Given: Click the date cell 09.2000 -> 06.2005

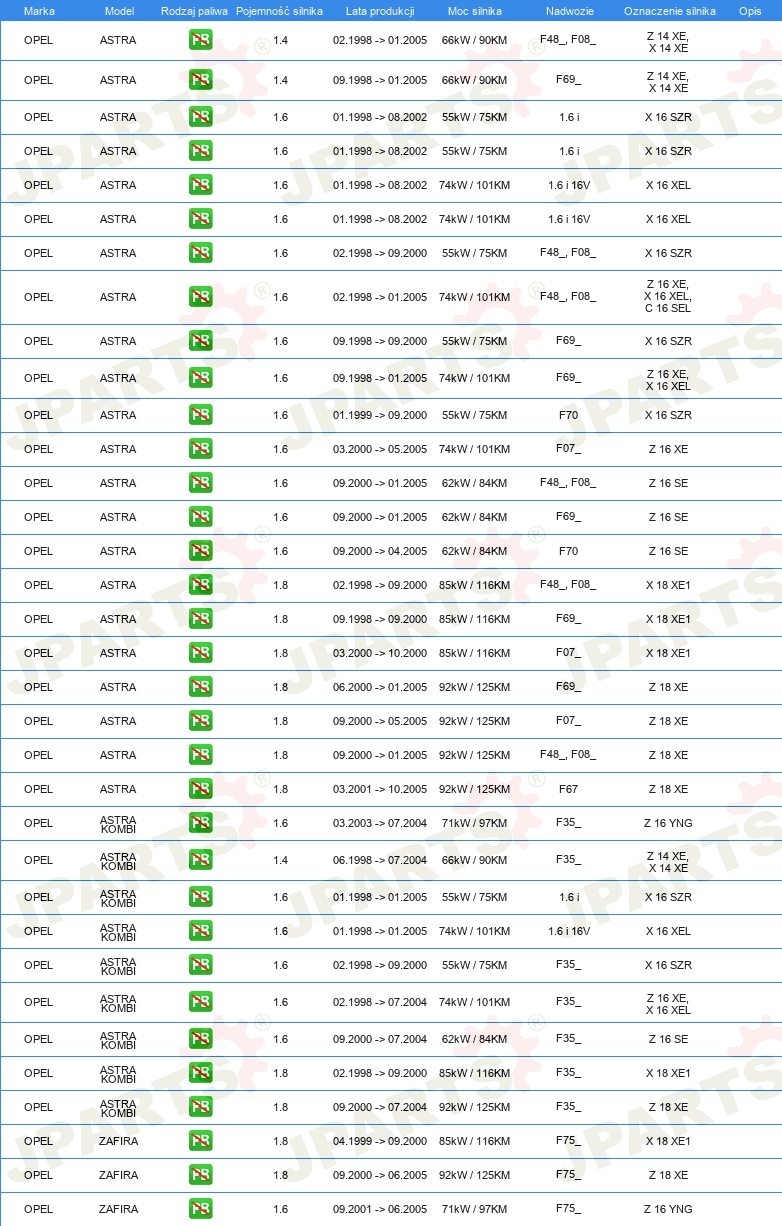Looking at the screenshot, I should [x=380, y=1175].
